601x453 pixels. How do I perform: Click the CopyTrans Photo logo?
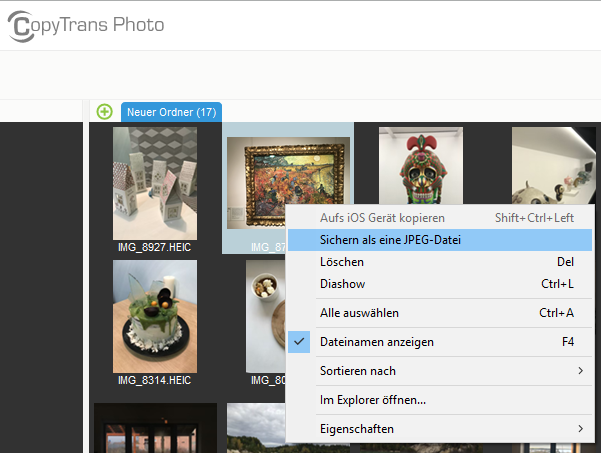coord(86,26)
